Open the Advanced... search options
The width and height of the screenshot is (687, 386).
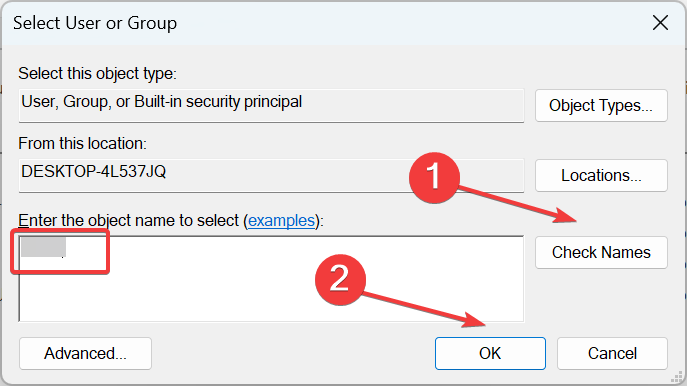[x=85, y=353]
